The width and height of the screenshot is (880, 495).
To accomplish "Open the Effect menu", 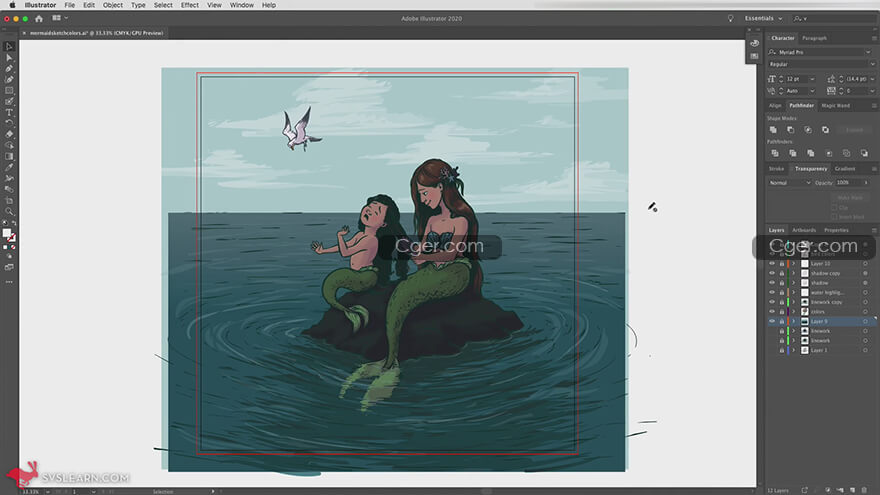I will (190, 5).
